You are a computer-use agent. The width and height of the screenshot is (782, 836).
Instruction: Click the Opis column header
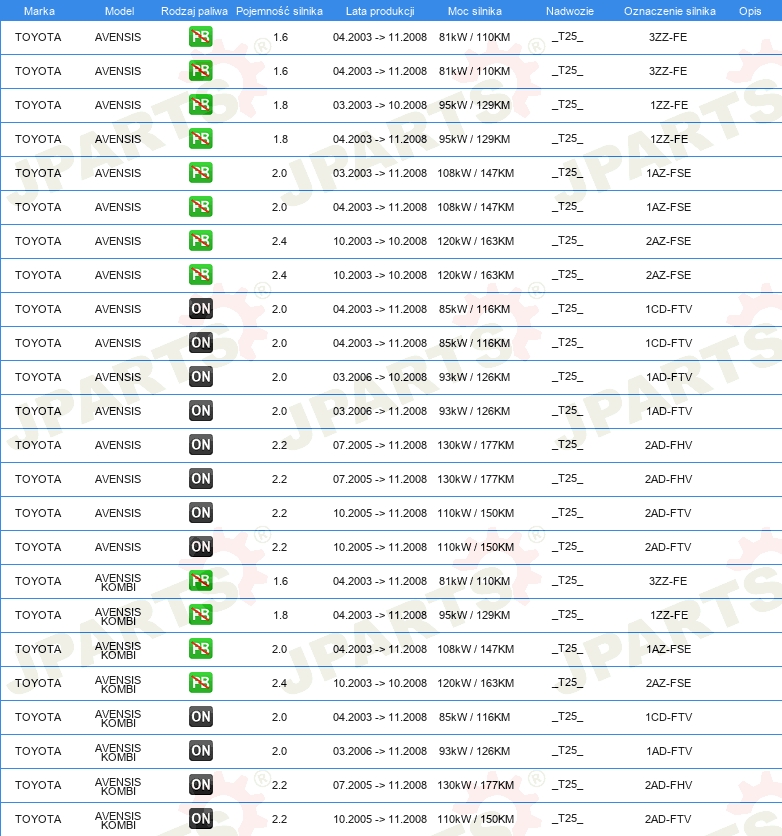tap(749, 11)
